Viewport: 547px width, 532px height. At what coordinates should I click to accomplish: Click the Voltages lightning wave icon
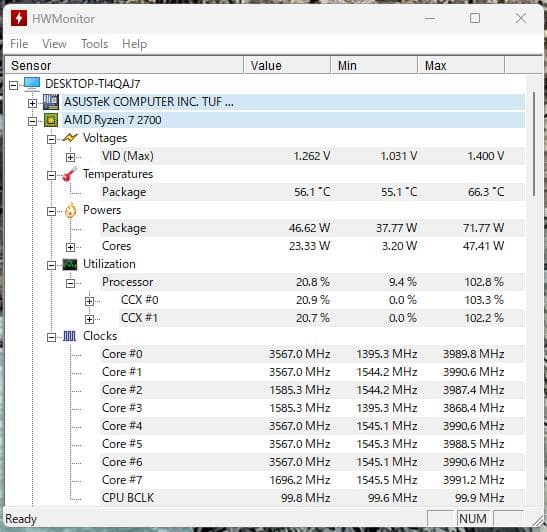[70, 138]
